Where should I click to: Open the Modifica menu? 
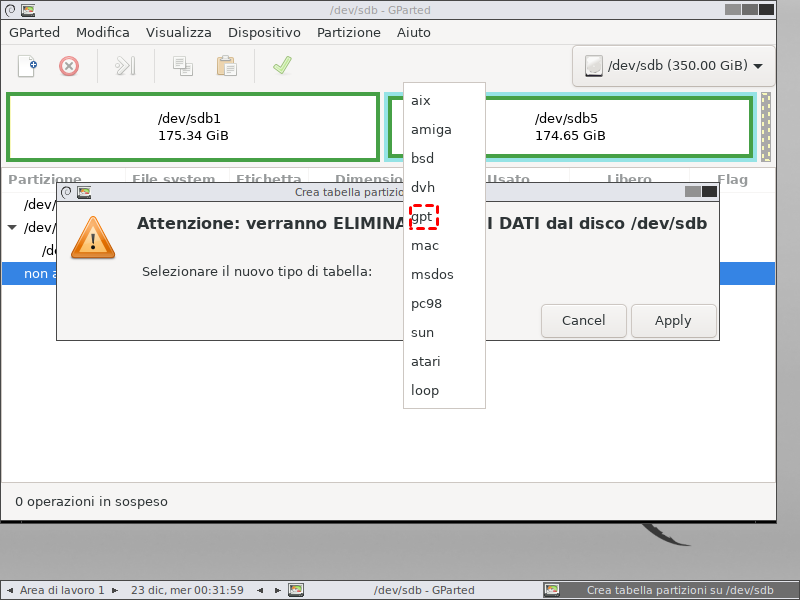[103, 33]
